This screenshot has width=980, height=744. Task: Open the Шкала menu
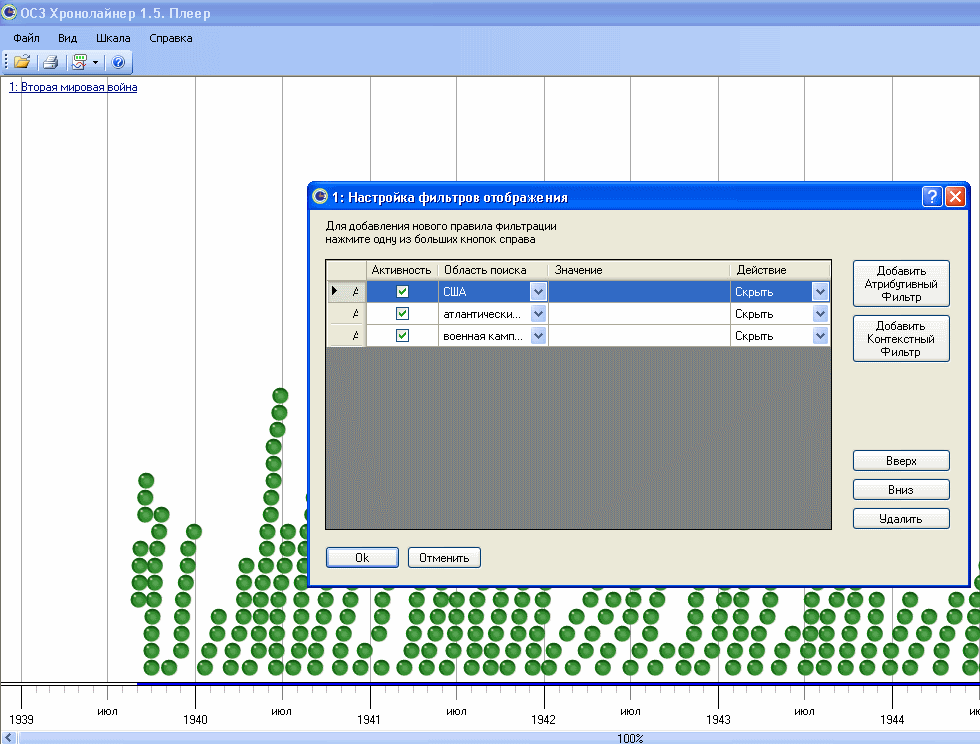[x=113, y=38]
